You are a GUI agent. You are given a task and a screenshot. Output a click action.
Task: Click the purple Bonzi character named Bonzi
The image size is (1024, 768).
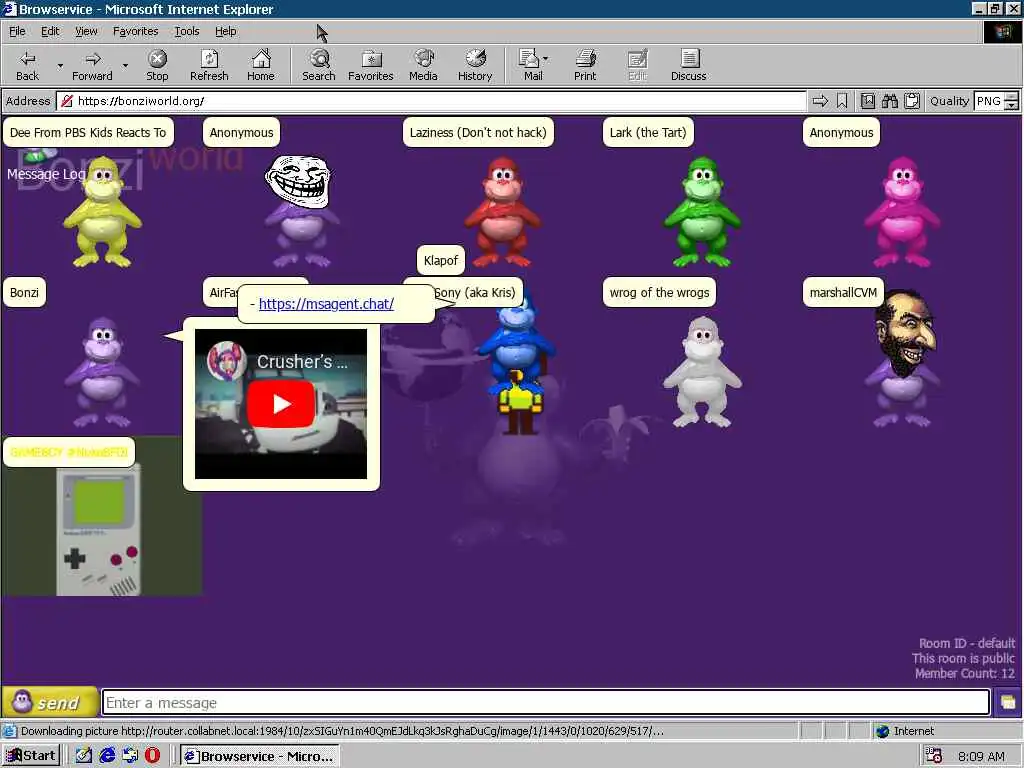tap(102, 372)
